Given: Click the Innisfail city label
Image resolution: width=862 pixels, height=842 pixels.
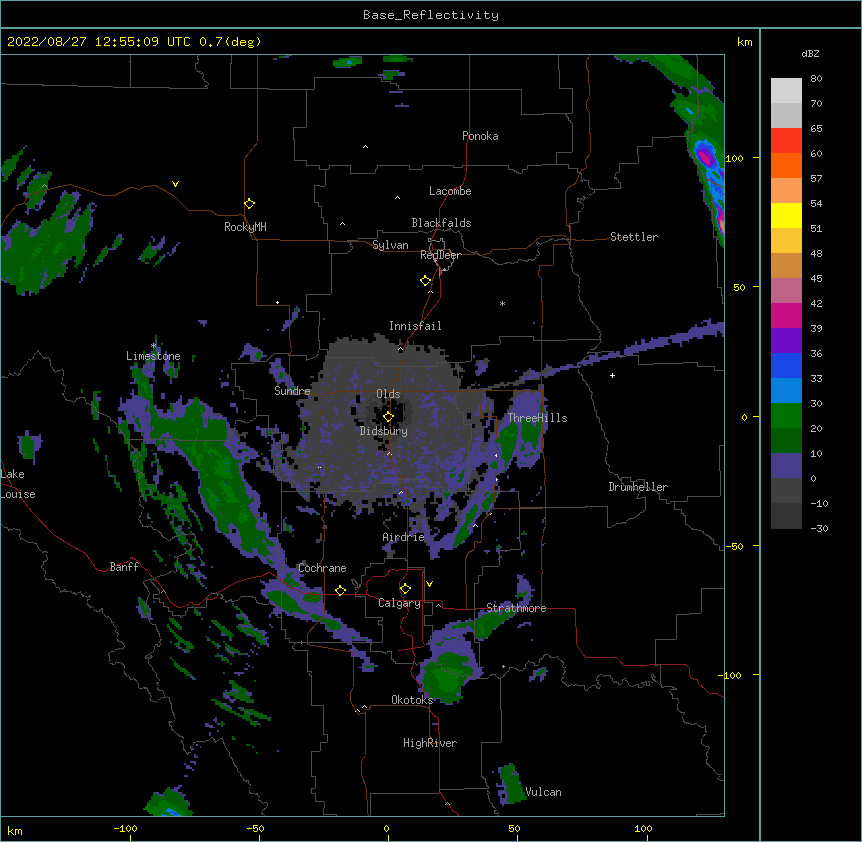Looking at the screenshot, I should tap(415, 326).
